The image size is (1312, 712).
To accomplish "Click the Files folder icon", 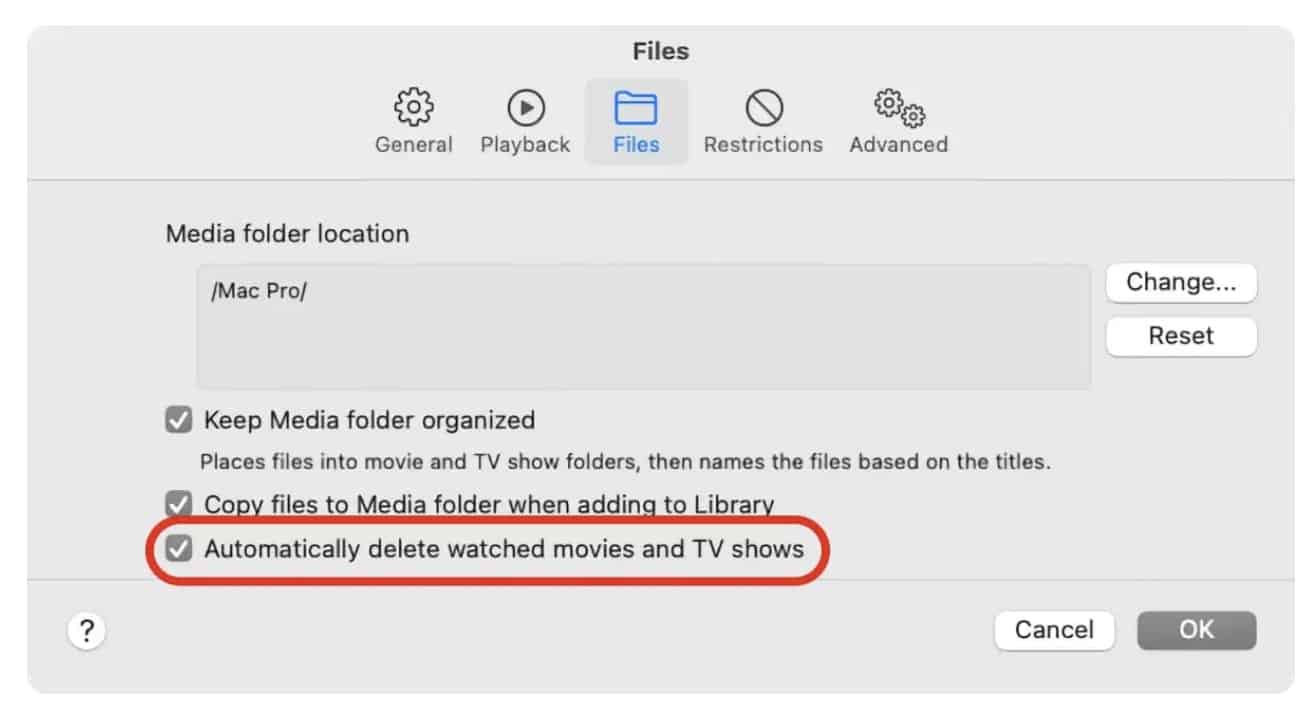I will click(x=636, y=107).
